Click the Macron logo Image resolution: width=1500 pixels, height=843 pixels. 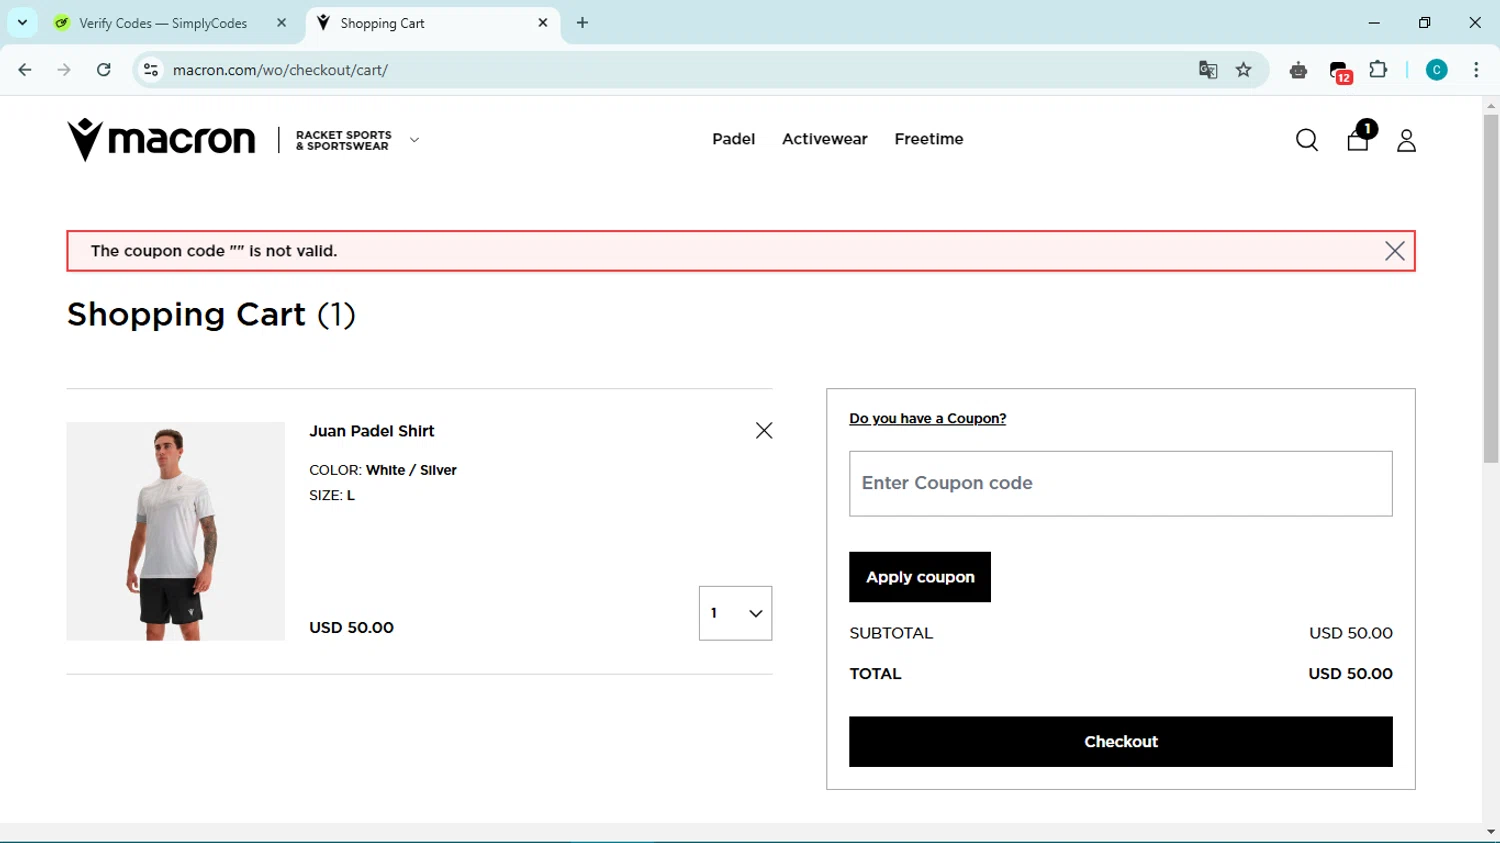coord(161,139)
